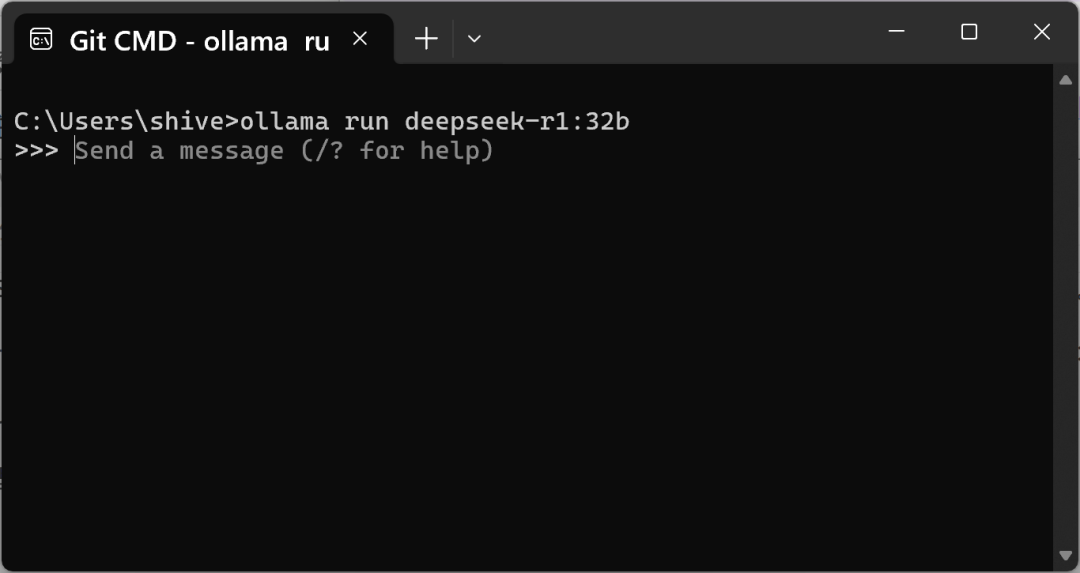Open a new terminal tab with plus icon
The height and width of the screenshot is (573, 1080).
(426, 39)
